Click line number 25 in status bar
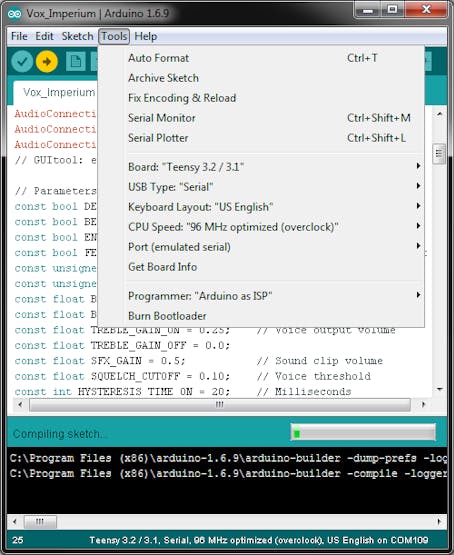454x555 pixels. (x=18, y=540)
